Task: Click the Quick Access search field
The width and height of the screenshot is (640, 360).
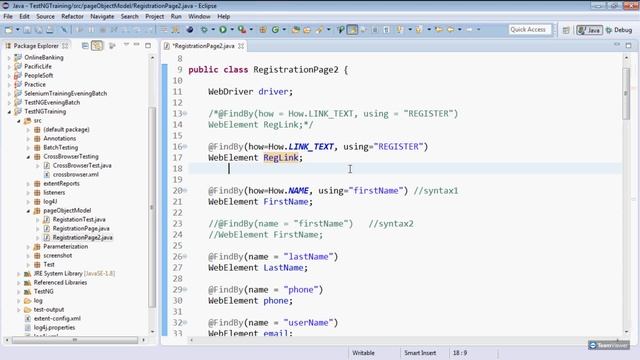Action: click(530, 30)
